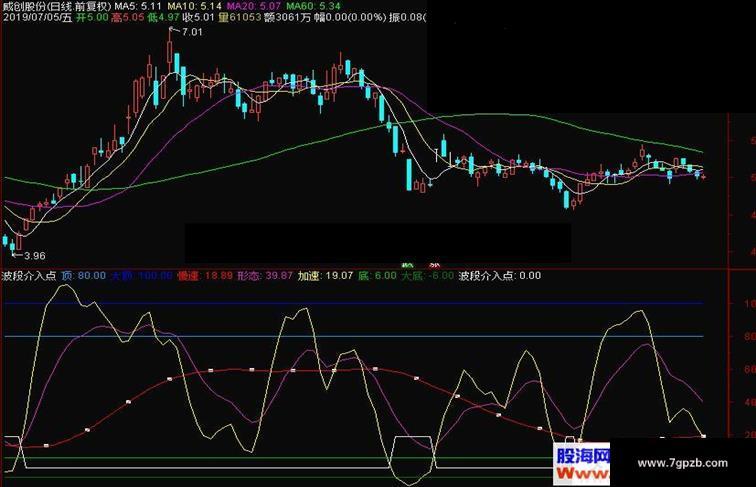Screen dimensions: 756x487
Task: Click the turnover value 额3061万
Action: 287,18
